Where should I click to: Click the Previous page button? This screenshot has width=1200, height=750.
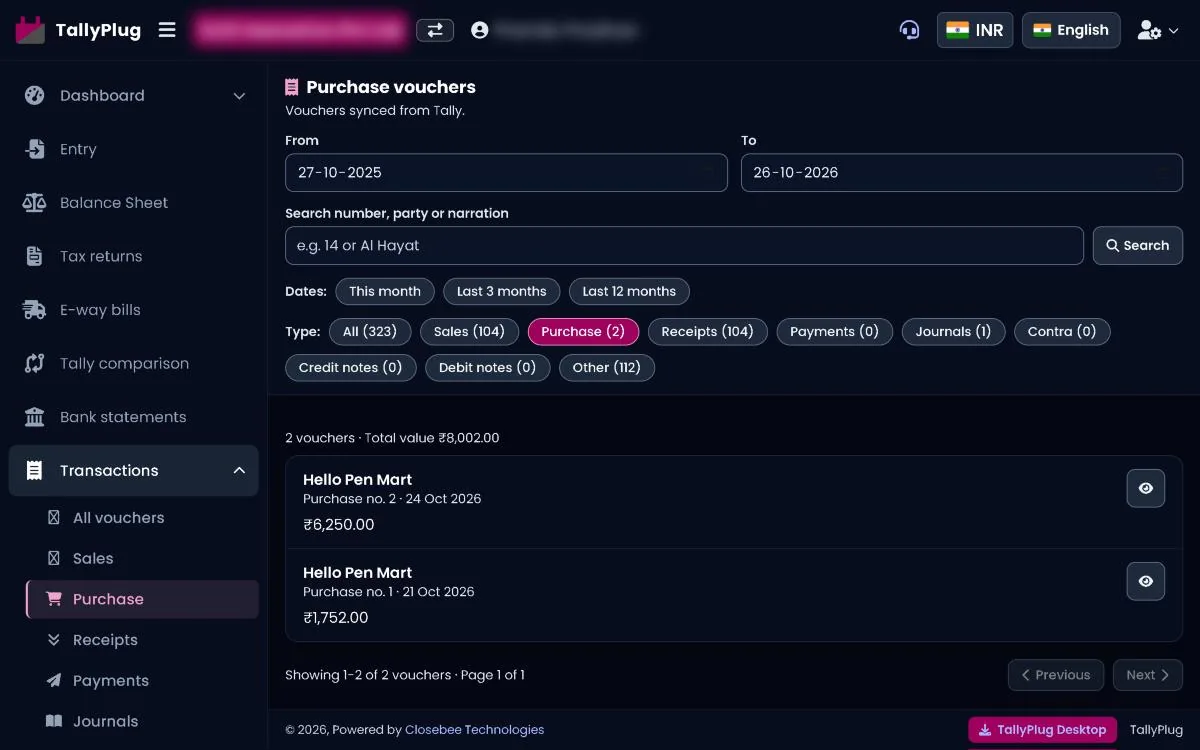pos(1056,675)
